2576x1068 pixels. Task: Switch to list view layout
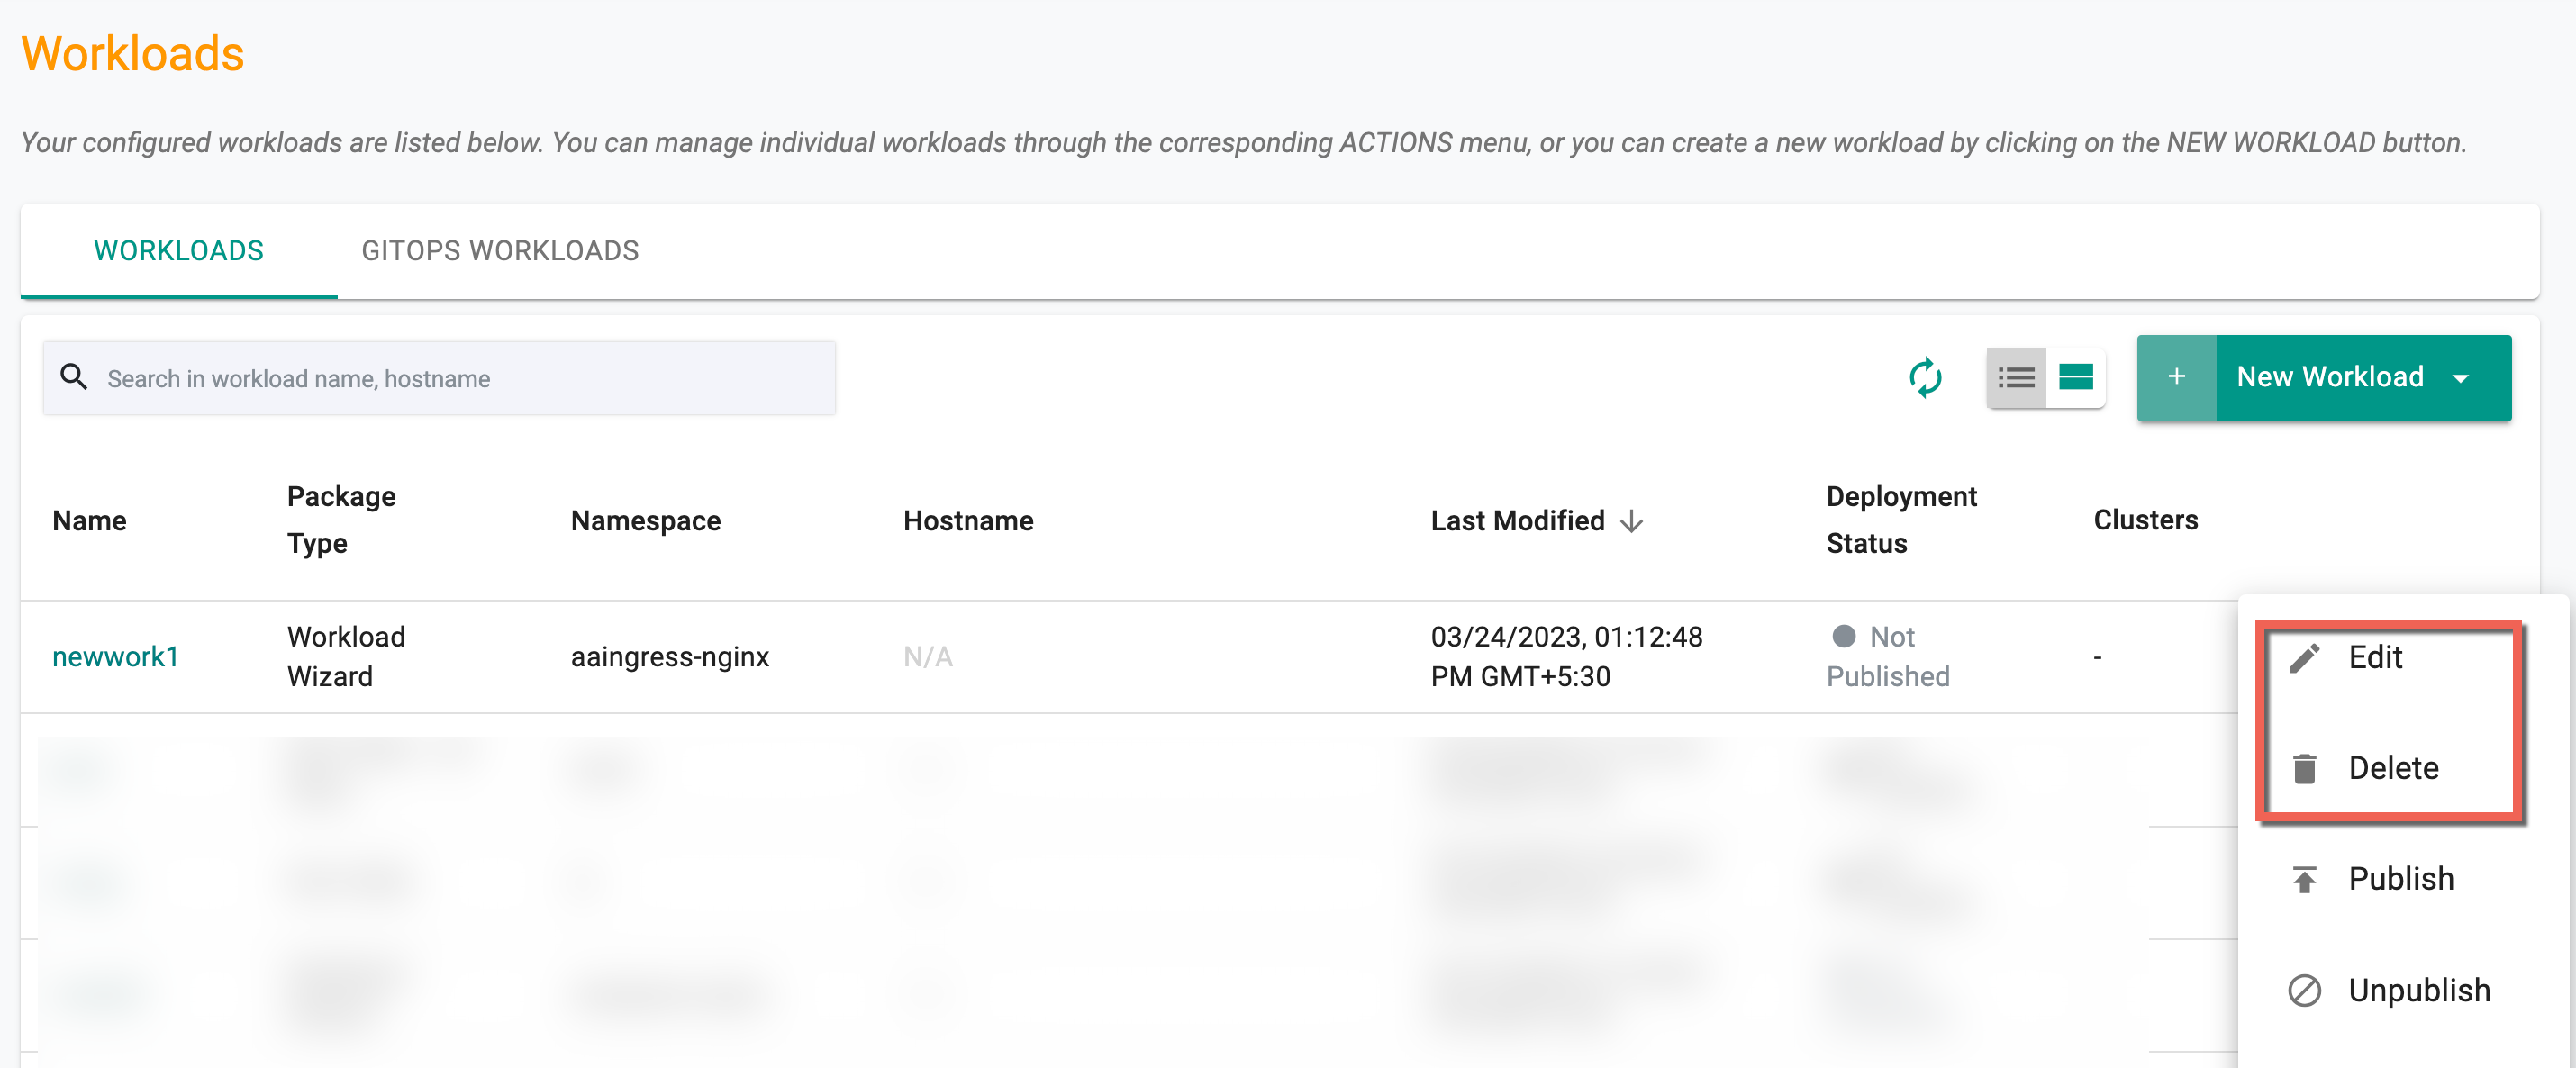(x=2015, y=378)
